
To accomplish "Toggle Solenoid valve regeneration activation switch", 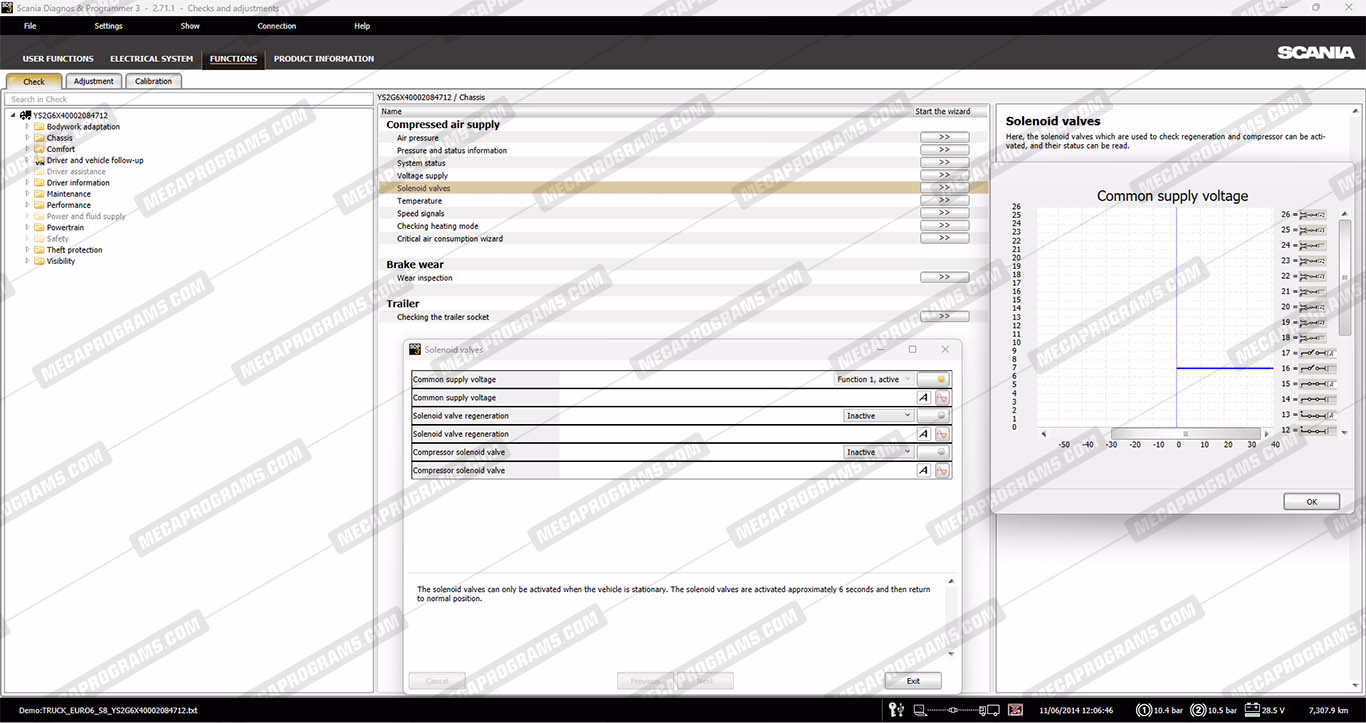I will tap(932, 416).
